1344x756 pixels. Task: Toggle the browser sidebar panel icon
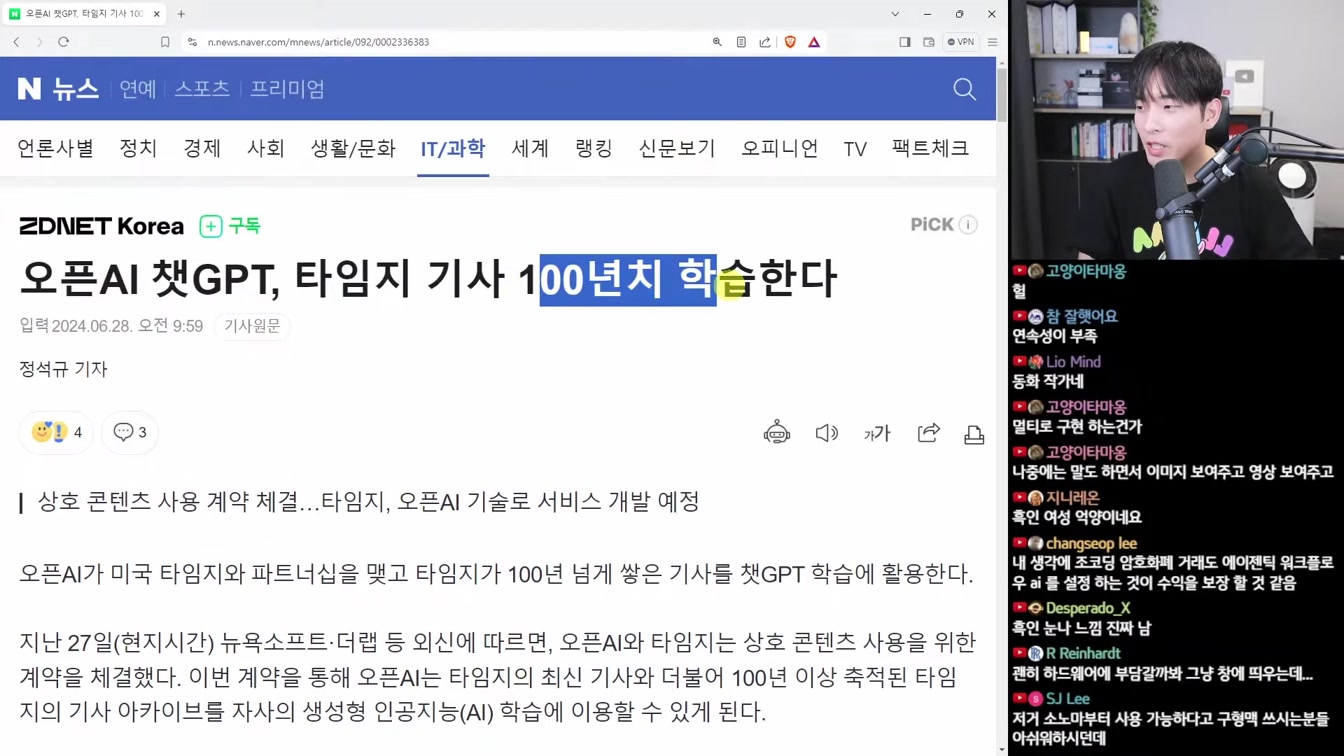(x=905, y=42)
